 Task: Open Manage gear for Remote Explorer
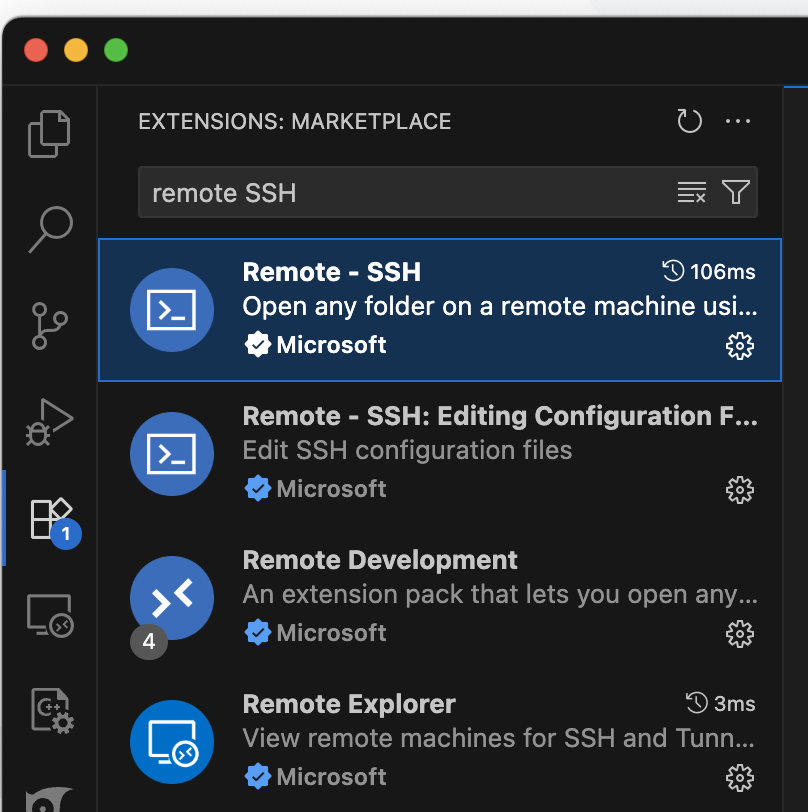(740, 778)
